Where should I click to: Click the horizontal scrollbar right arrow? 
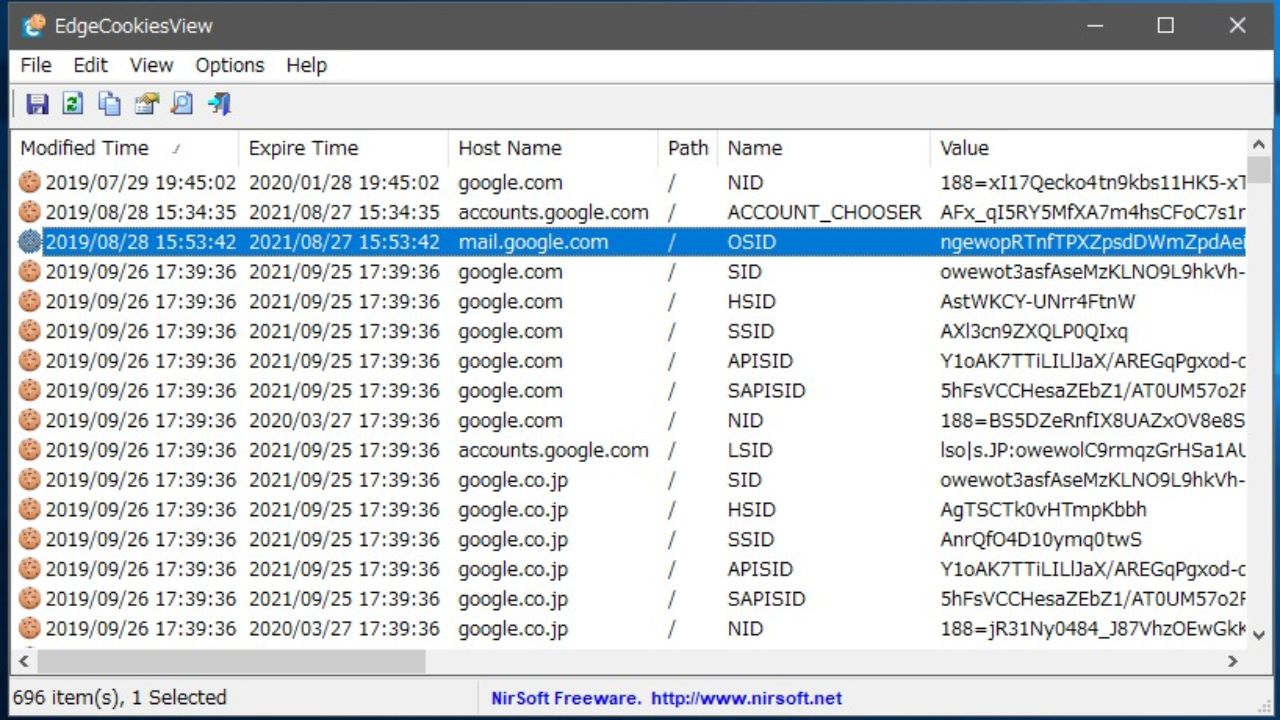[x=1233, y=661]
